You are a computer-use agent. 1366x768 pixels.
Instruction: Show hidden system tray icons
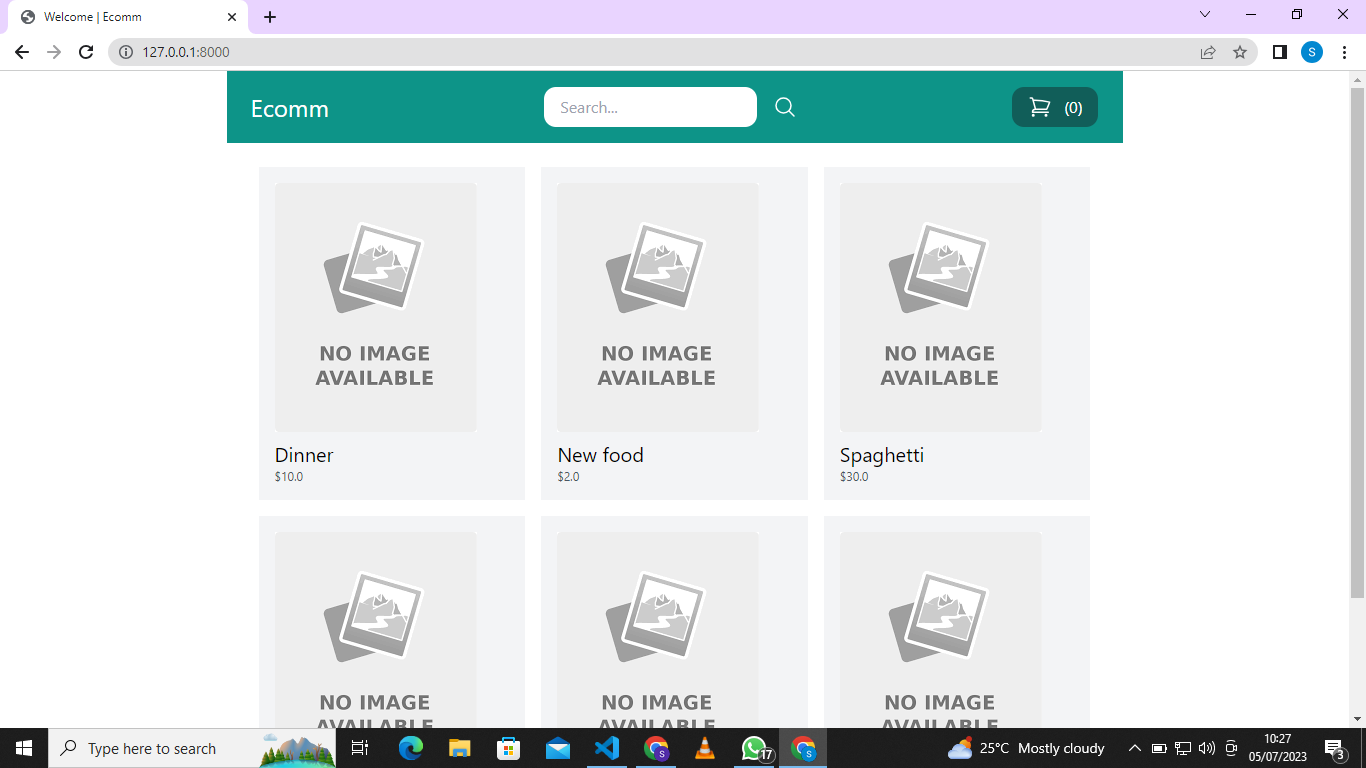(1134, 748)
